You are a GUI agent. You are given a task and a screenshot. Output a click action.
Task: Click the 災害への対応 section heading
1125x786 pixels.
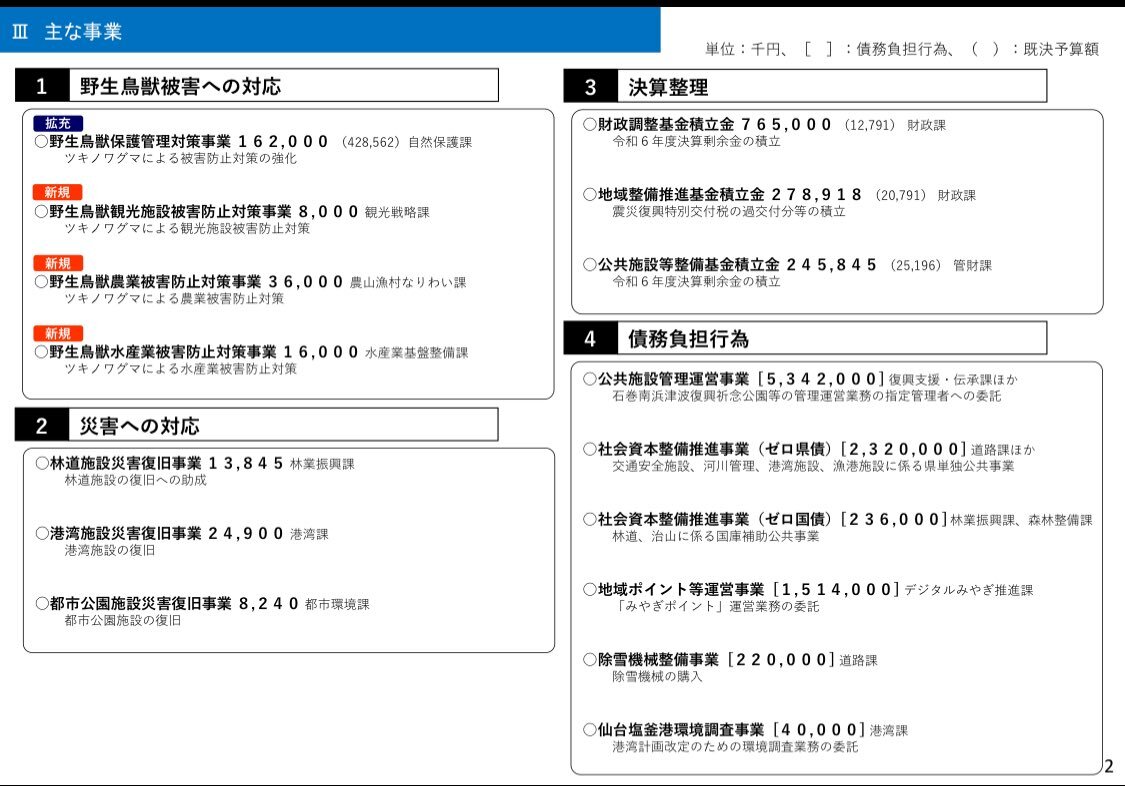pos(140,426)
